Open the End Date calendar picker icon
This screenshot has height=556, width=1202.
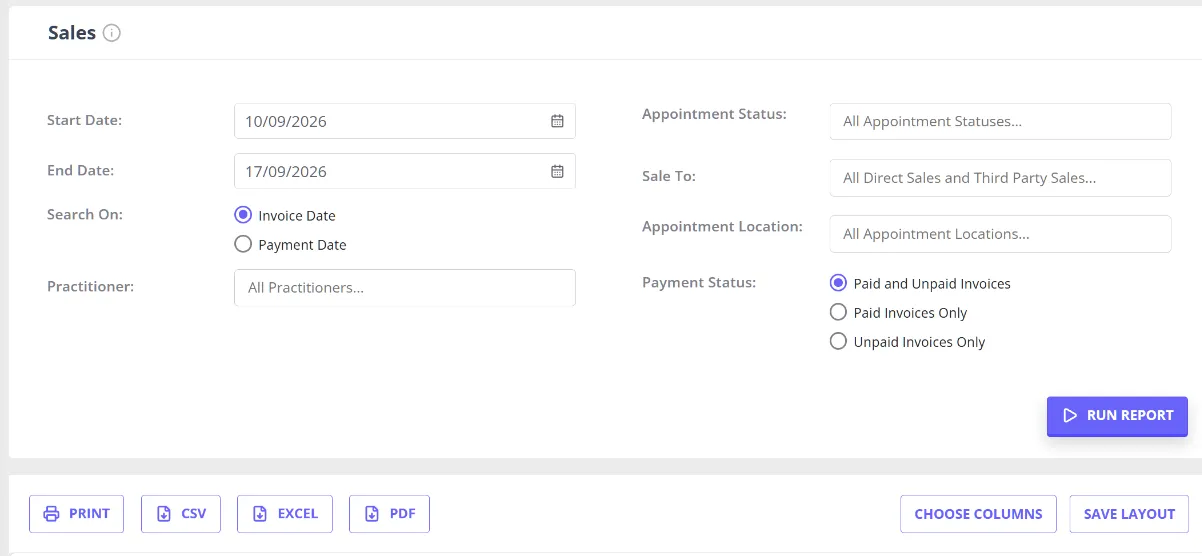(x=557, y=171)
